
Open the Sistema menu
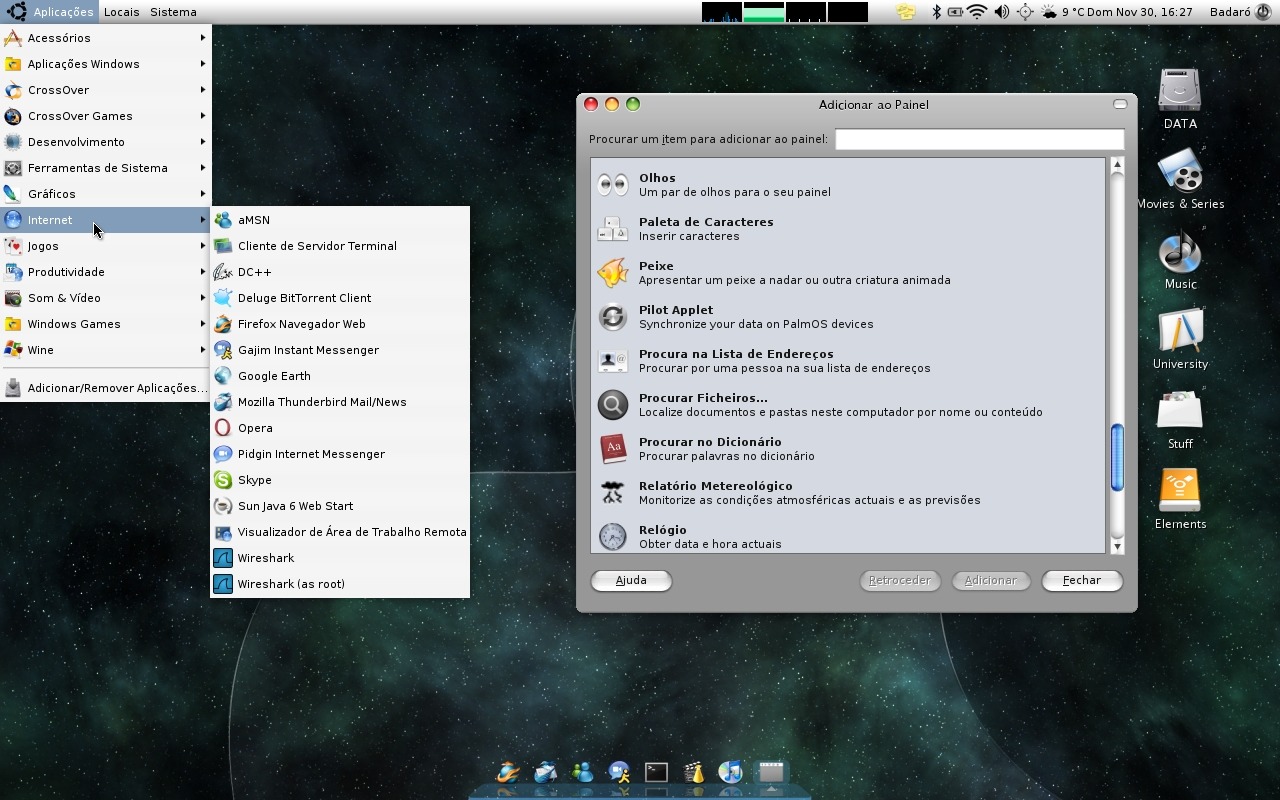coord(173,12)
